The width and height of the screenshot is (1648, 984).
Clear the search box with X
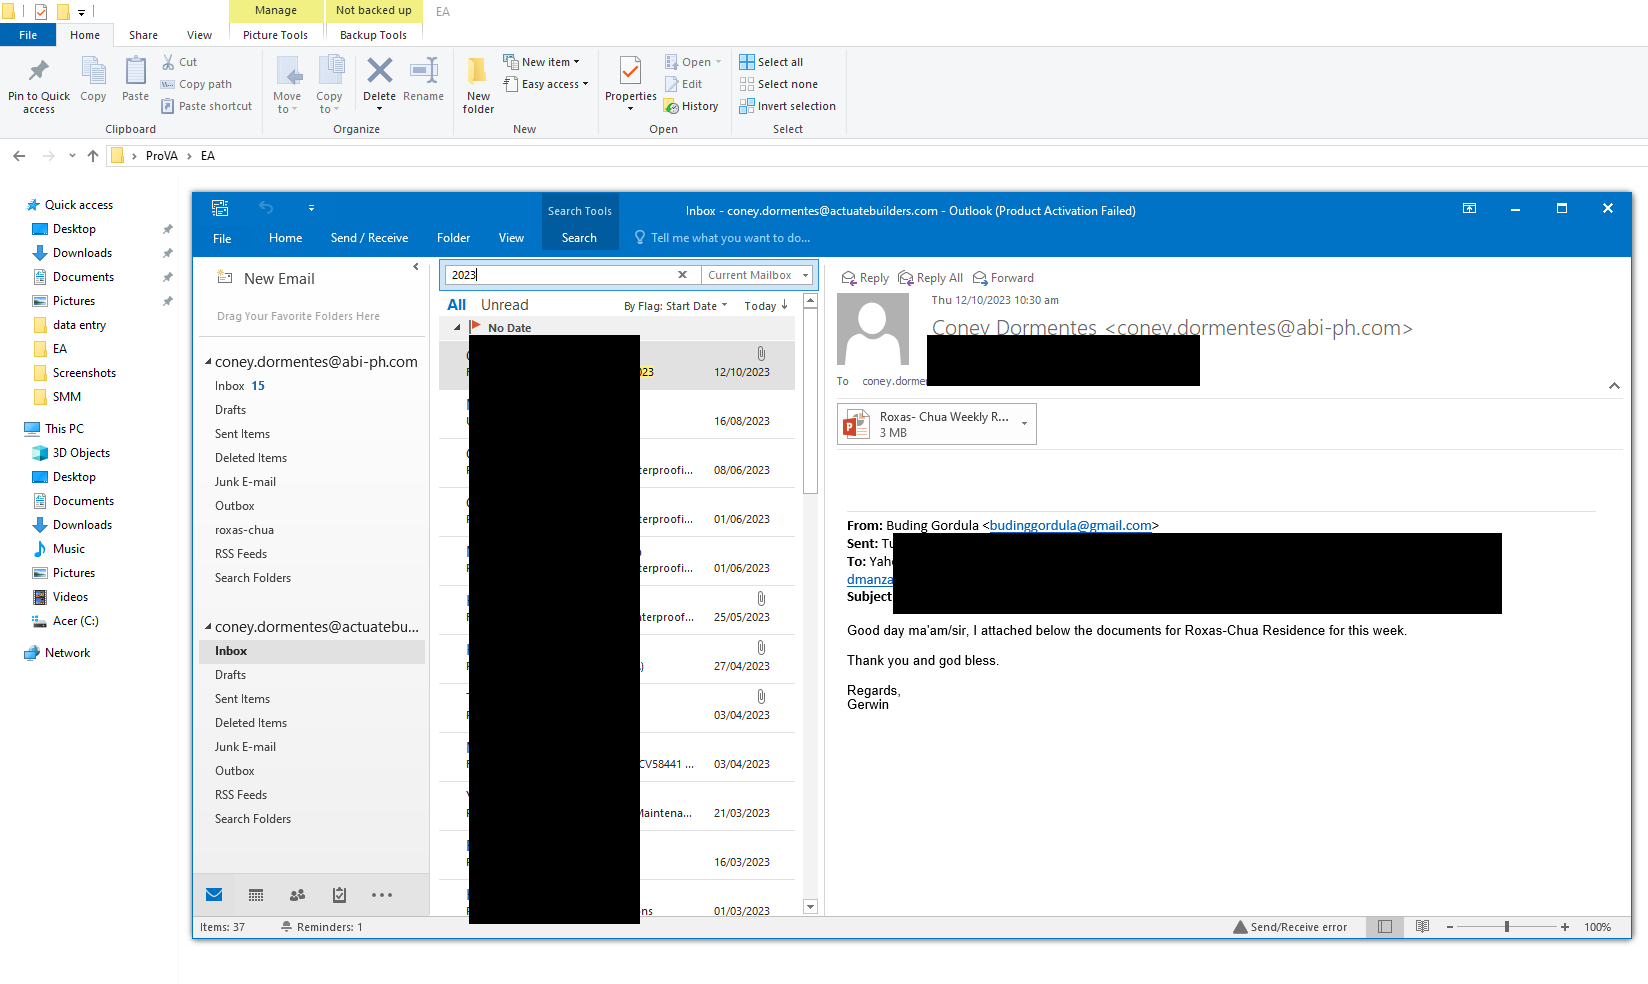click(682, 275)
